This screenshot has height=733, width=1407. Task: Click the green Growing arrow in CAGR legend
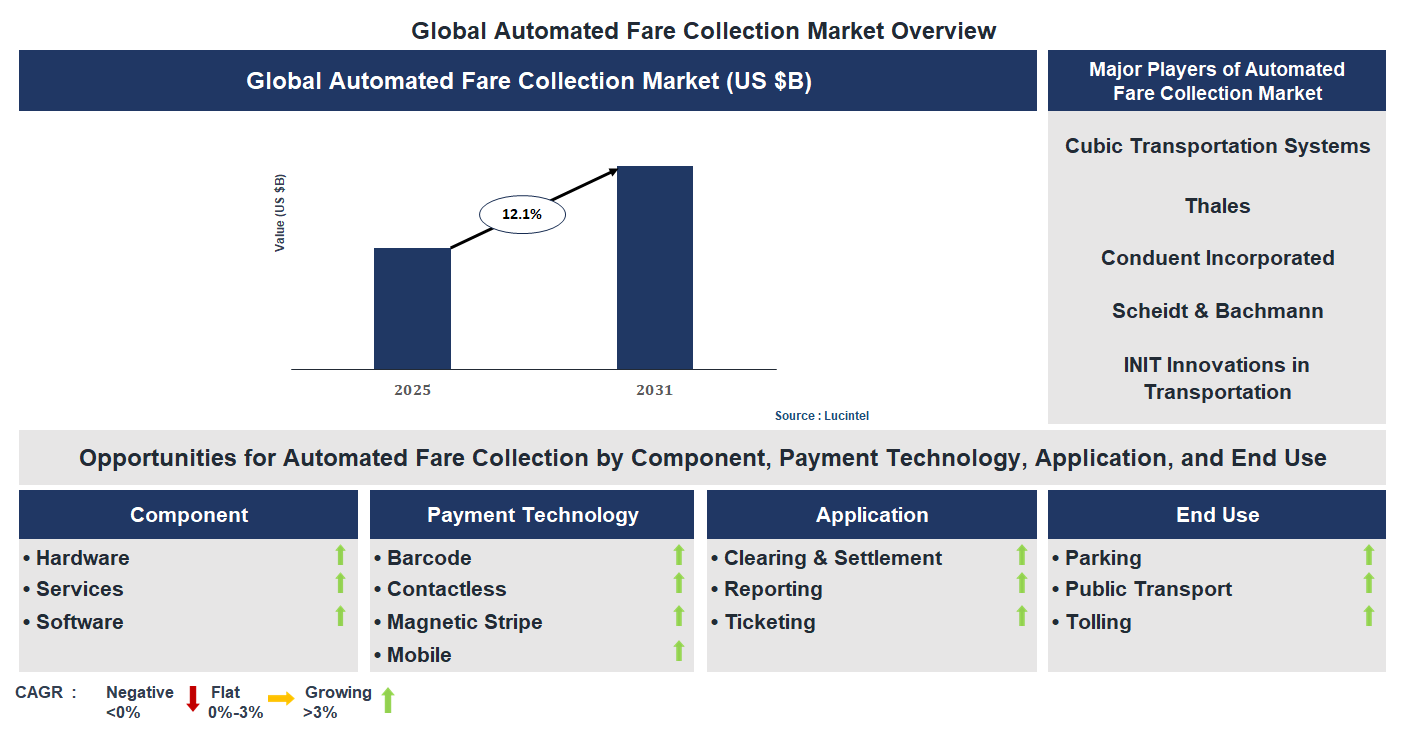point(386,698)
